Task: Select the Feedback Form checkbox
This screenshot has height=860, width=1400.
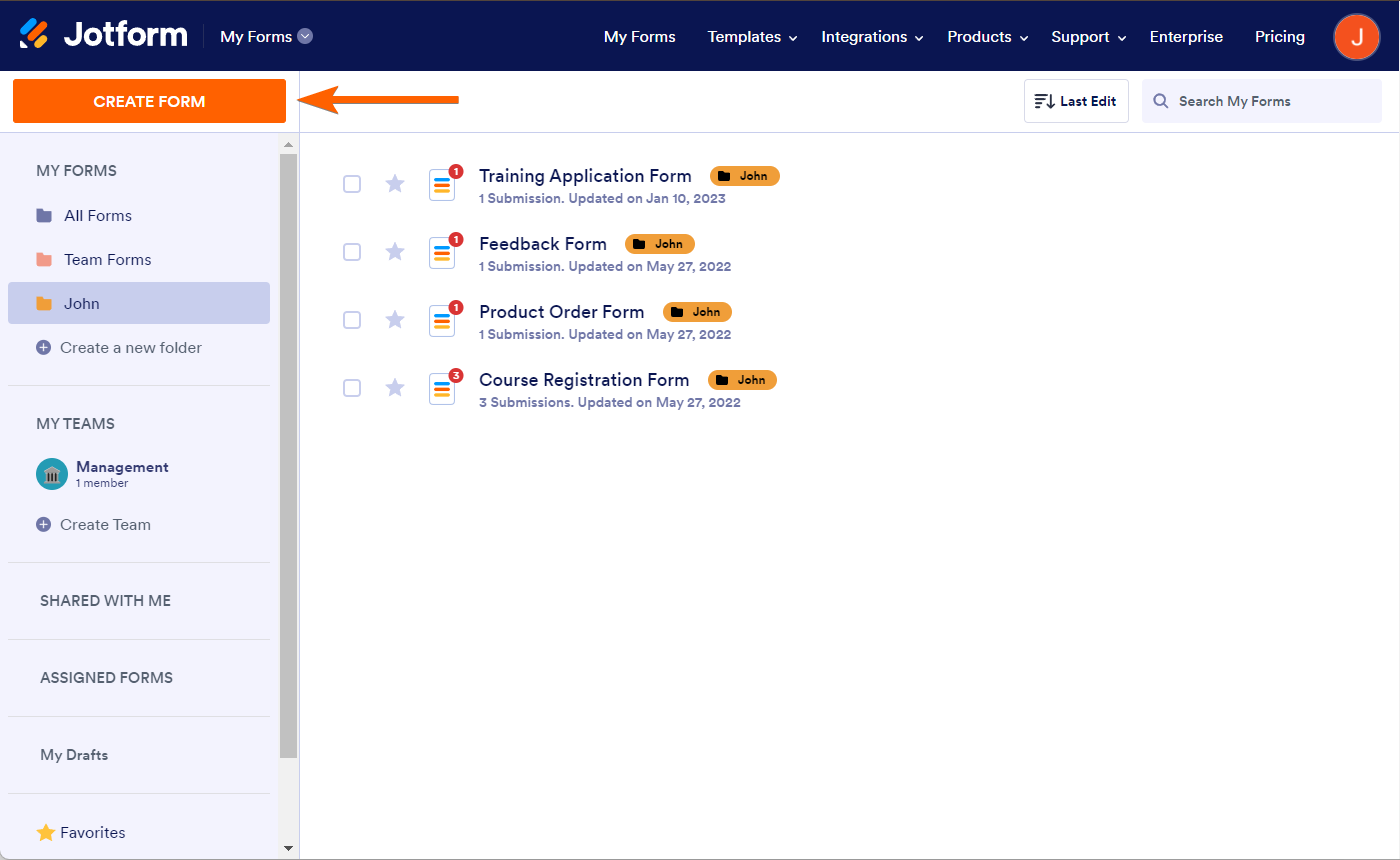Action: pyautogui.click(x=352, y=252)
